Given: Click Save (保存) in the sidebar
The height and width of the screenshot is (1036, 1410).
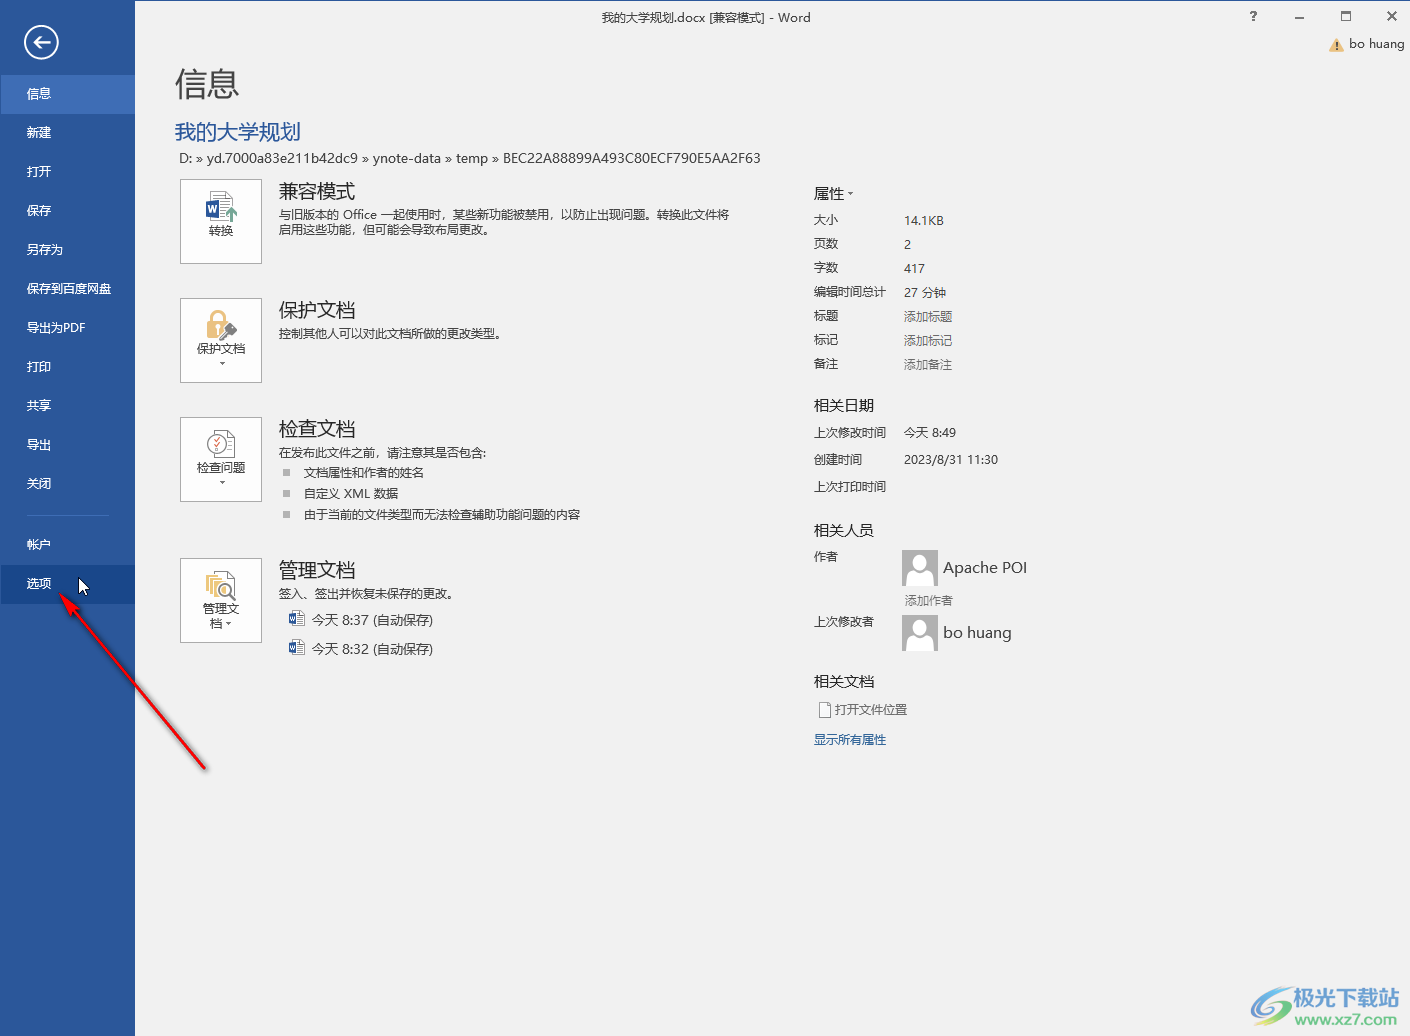Looking at the screenshot, I should pos(67,211).
